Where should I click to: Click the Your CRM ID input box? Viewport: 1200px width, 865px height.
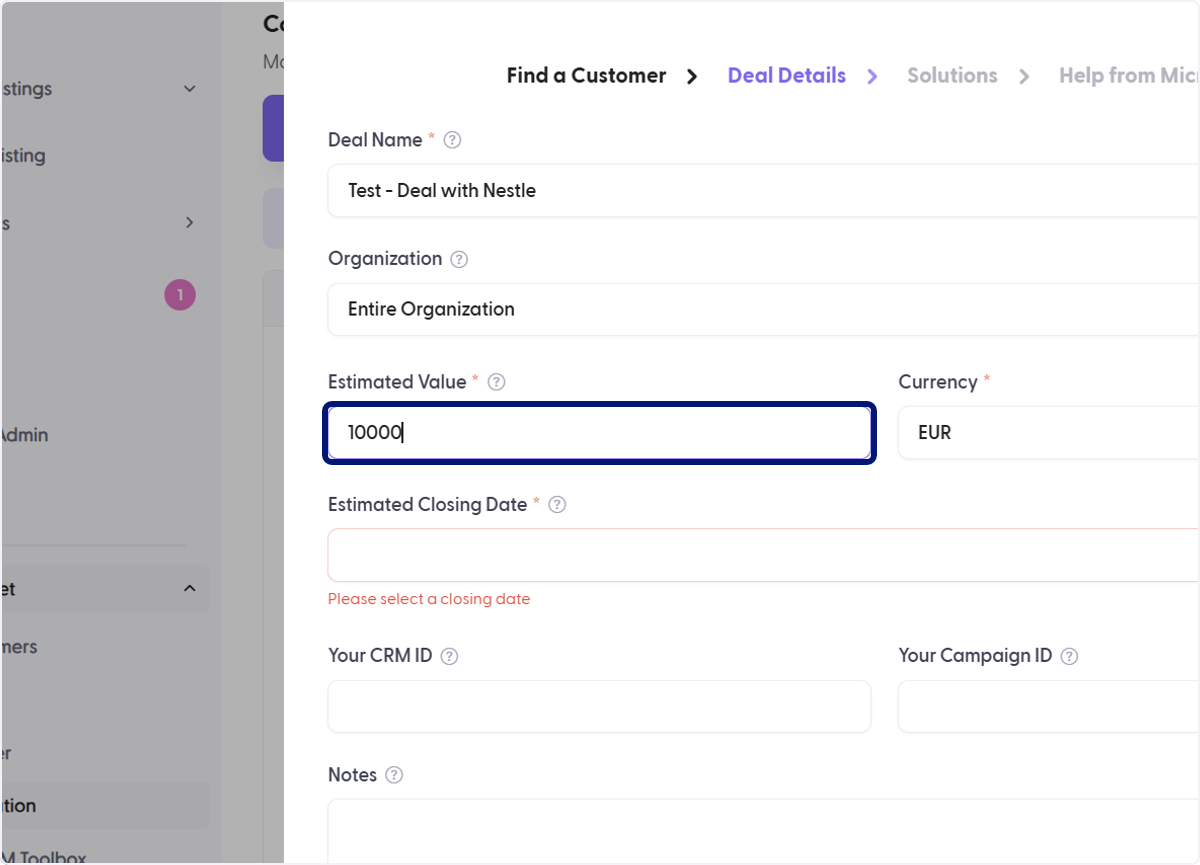click(599, 707)
